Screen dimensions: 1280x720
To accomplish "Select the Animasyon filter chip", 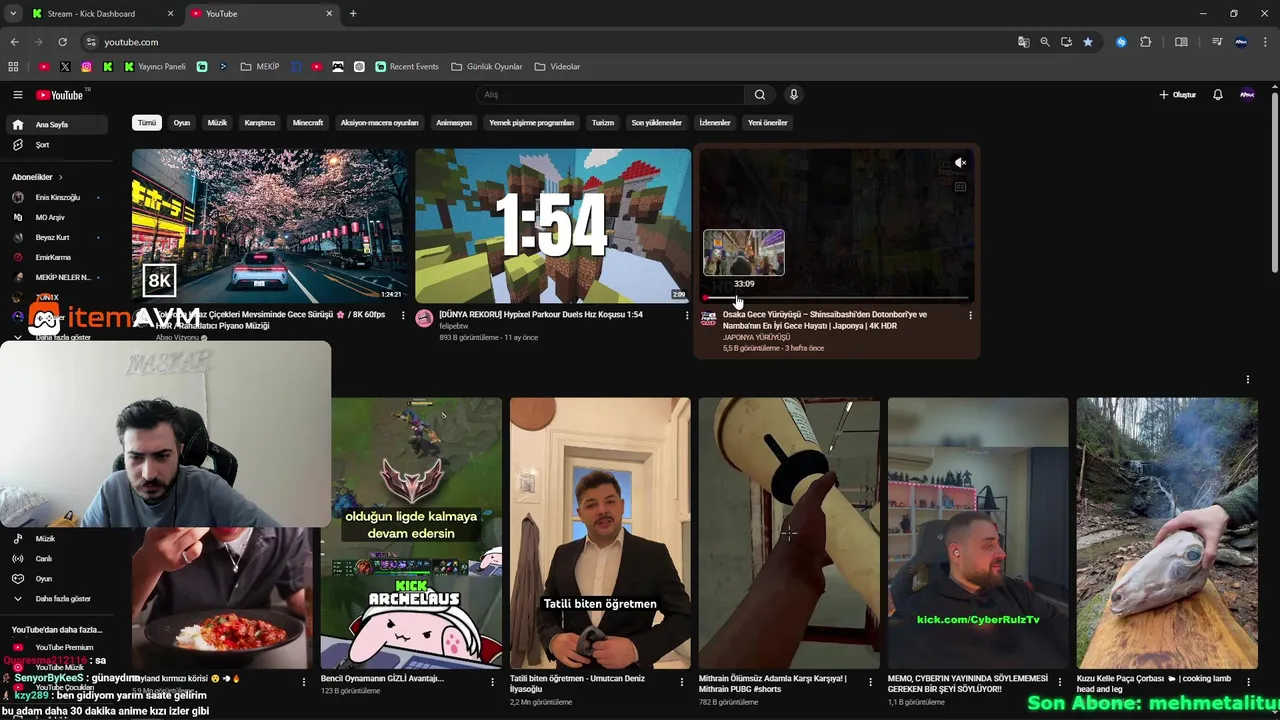I will 454,123.
